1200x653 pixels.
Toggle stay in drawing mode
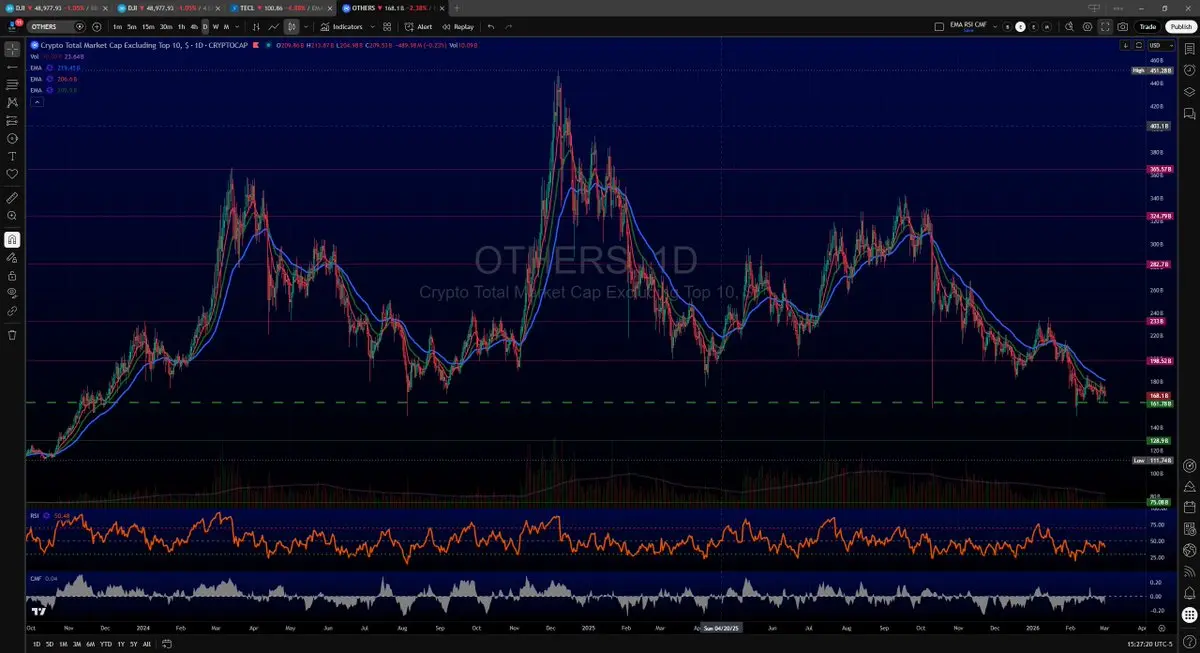pyautogui.click(x=12, y=257)
